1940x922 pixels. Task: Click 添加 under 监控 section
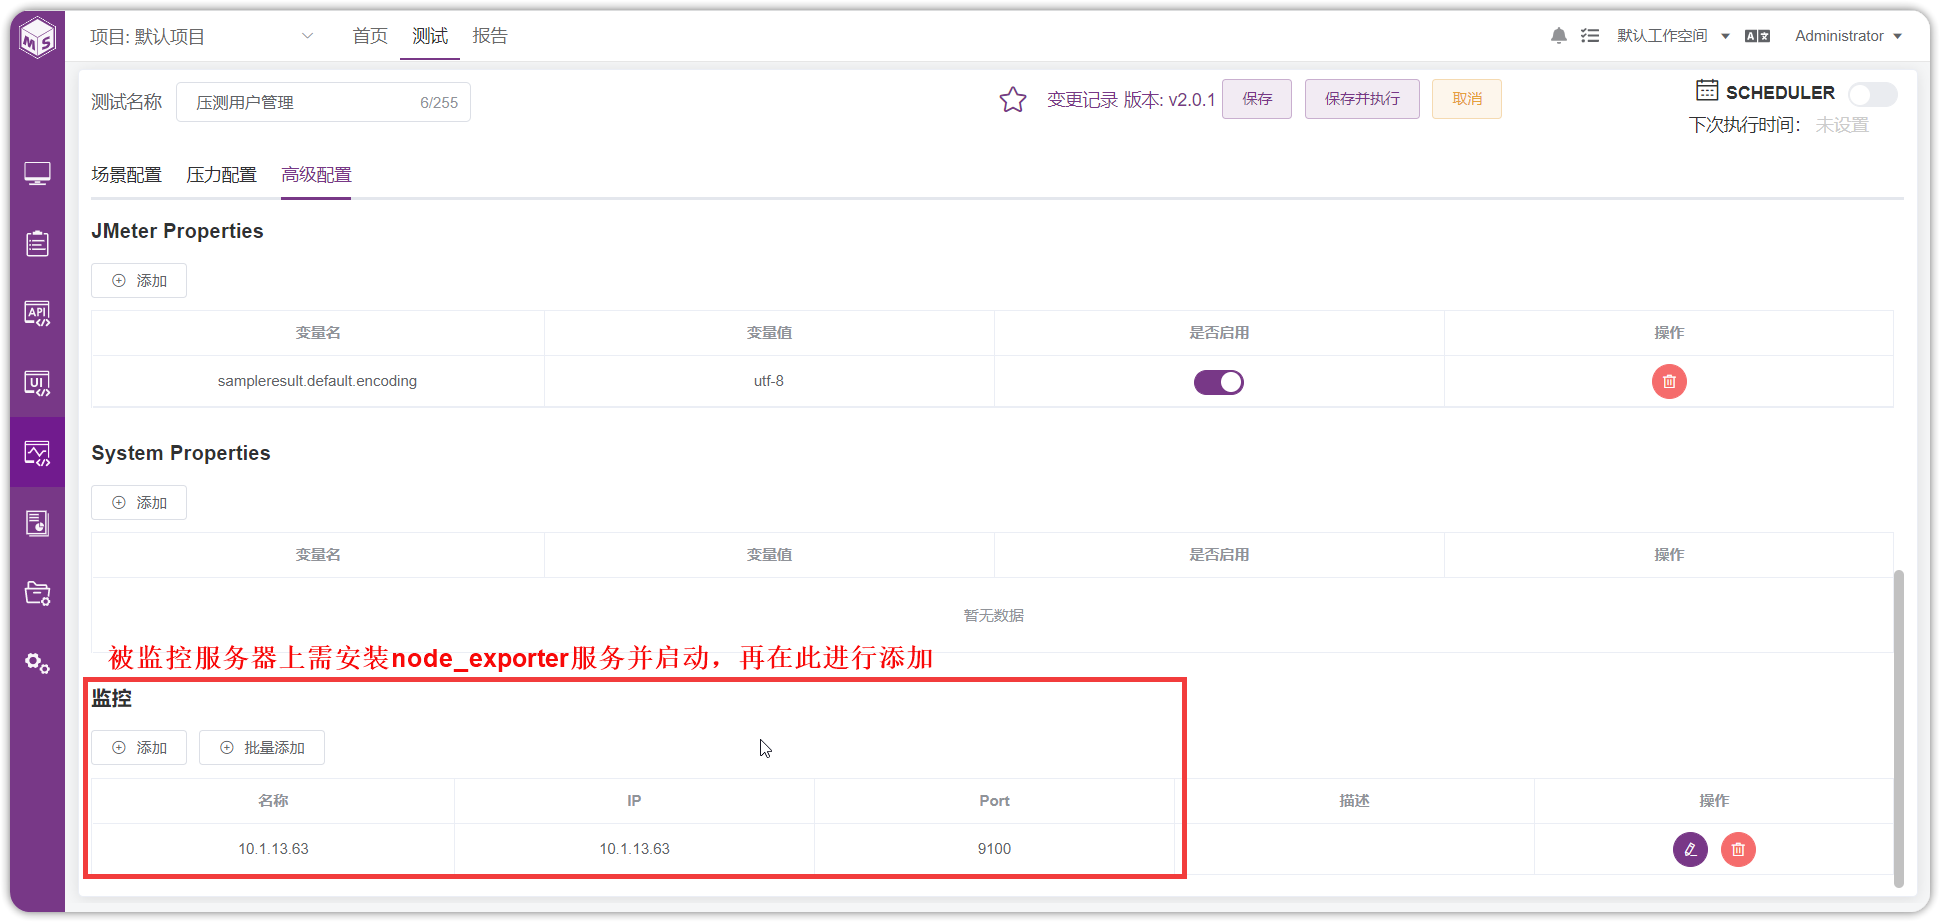(139, 748)
